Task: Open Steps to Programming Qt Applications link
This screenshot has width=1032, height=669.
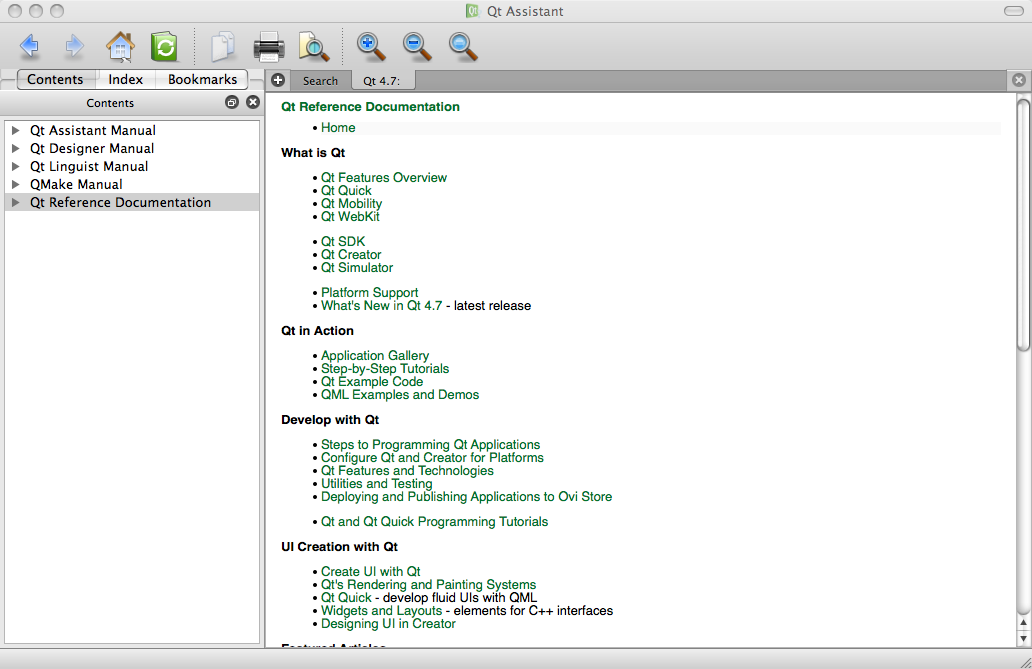Action: [430, 445]
